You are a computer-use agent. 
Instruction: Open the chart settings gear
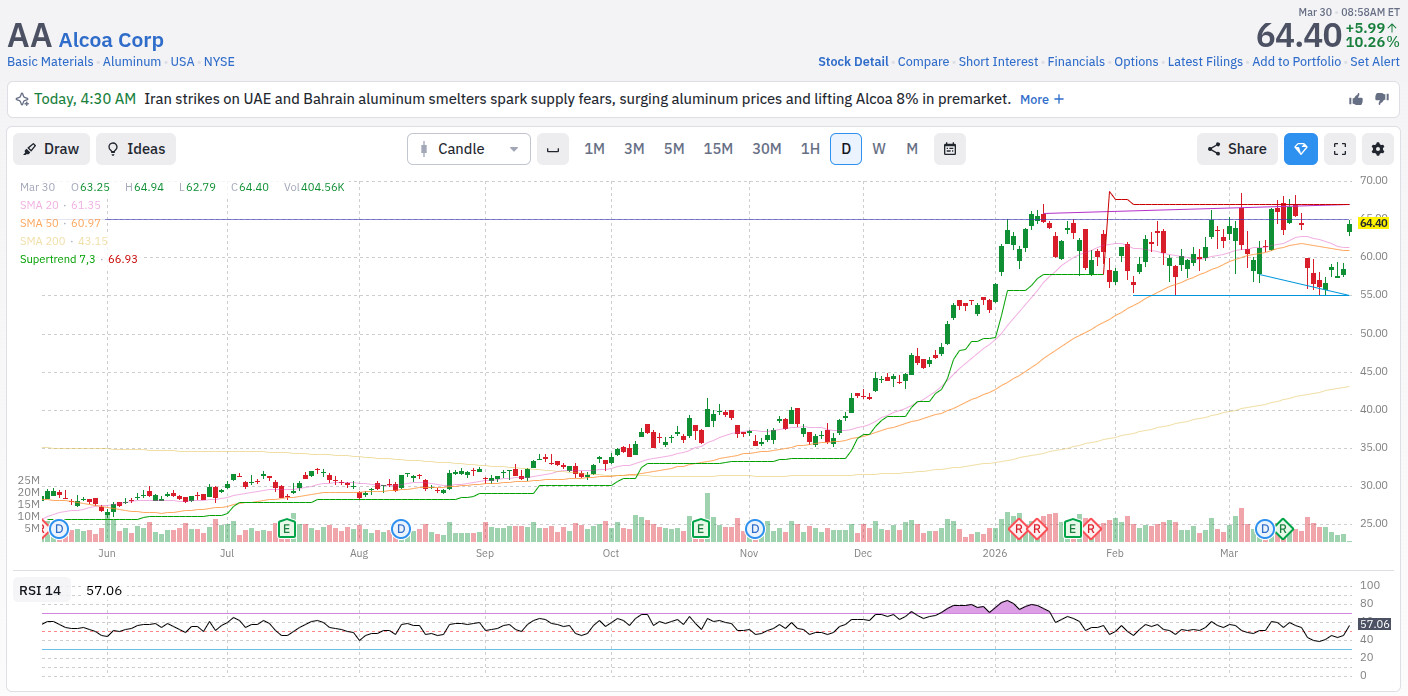coord(1378,149)
